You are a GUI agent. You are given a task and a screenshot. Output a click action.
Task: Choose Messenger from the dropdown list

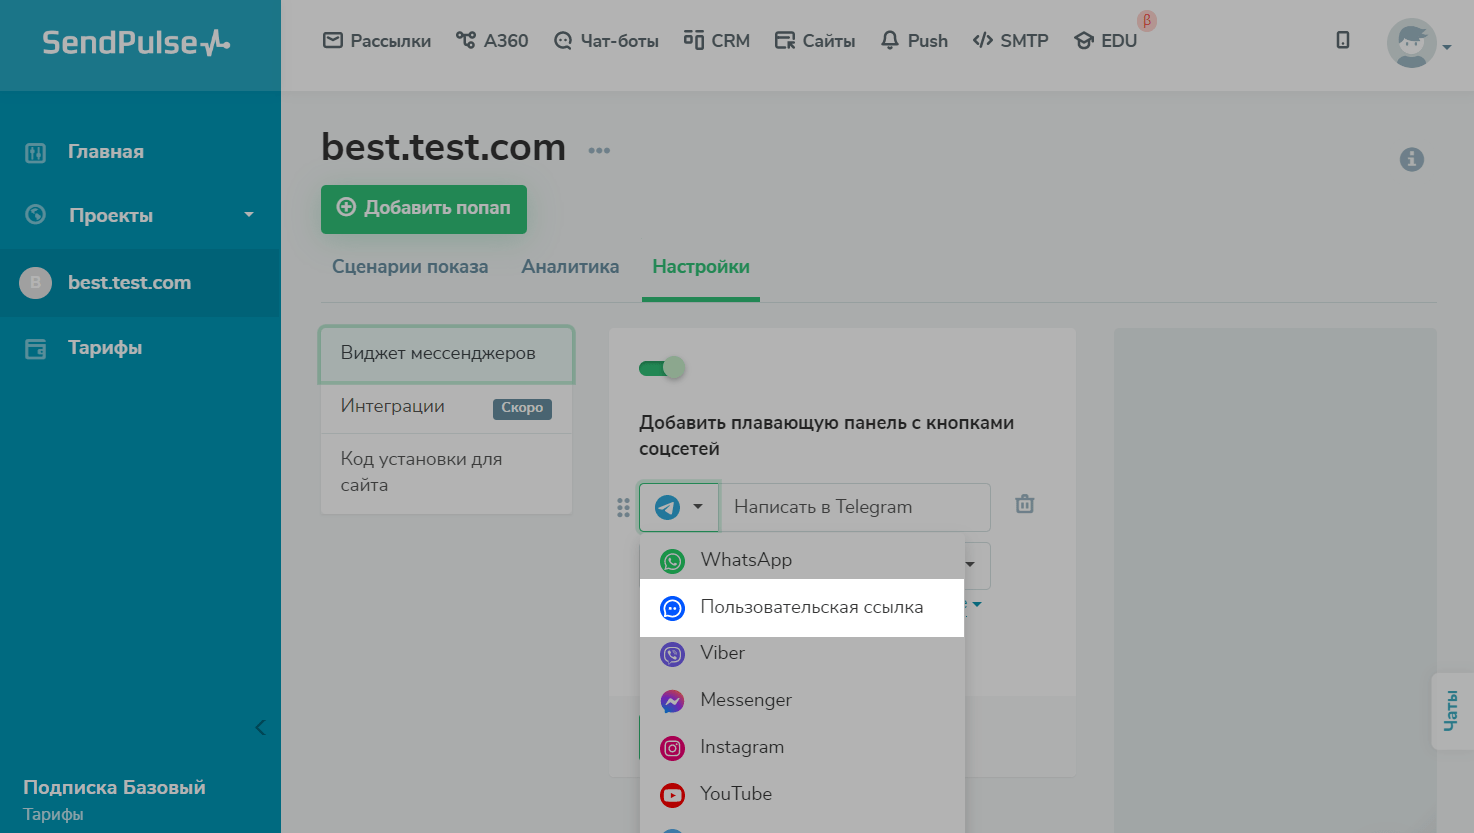tap(802, 701)
